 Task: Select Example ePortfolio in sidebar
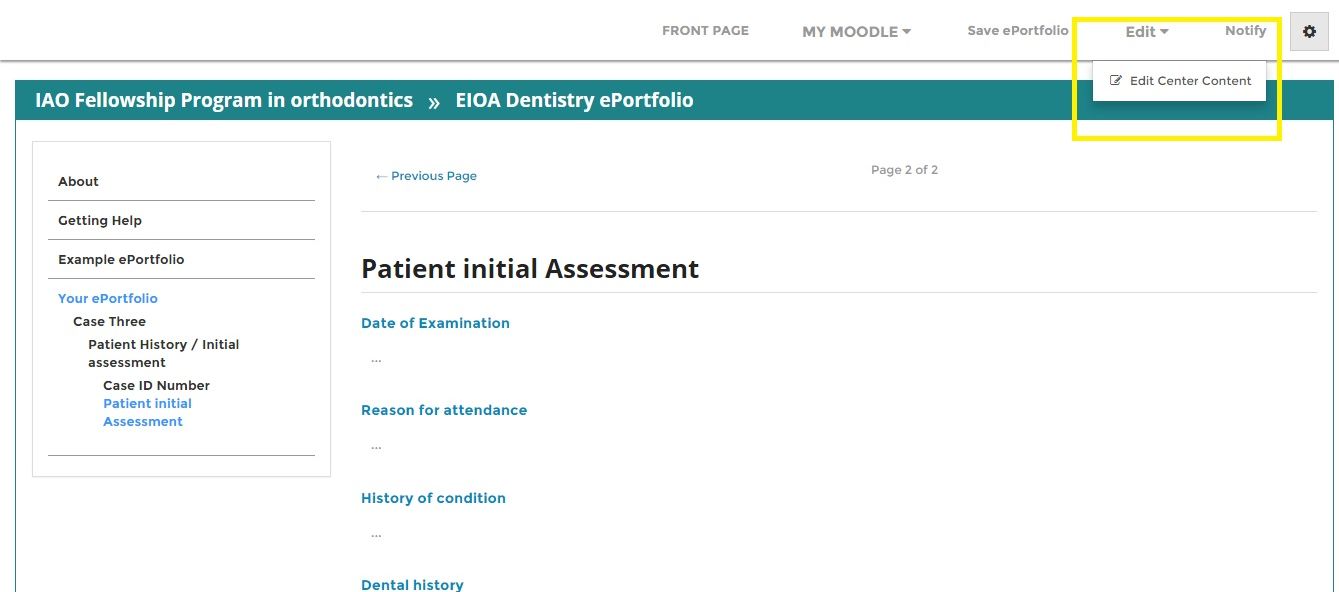tap(121, 260)
